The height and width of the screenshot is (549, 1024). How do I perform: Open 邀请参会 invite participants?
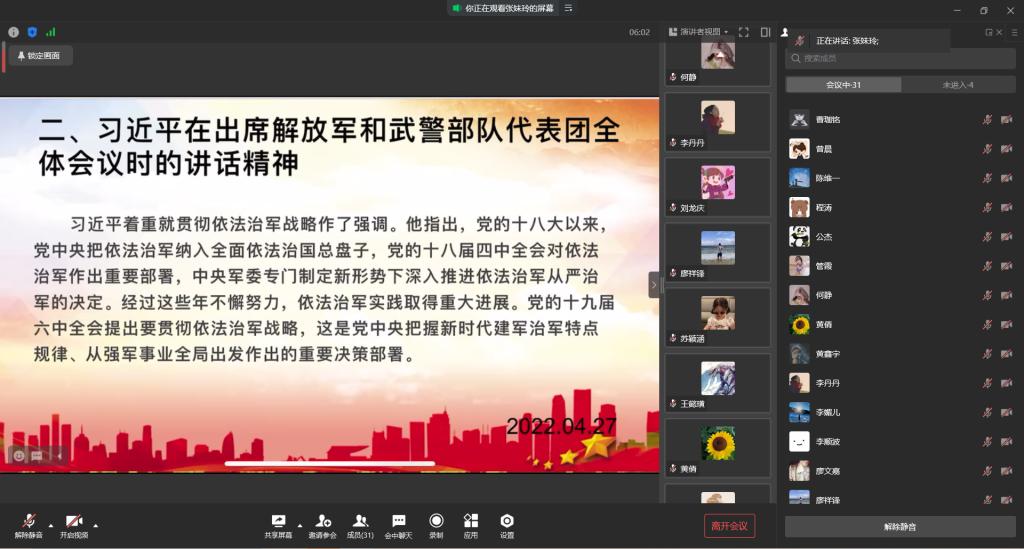pyautogui.click(x=322, y=526)
